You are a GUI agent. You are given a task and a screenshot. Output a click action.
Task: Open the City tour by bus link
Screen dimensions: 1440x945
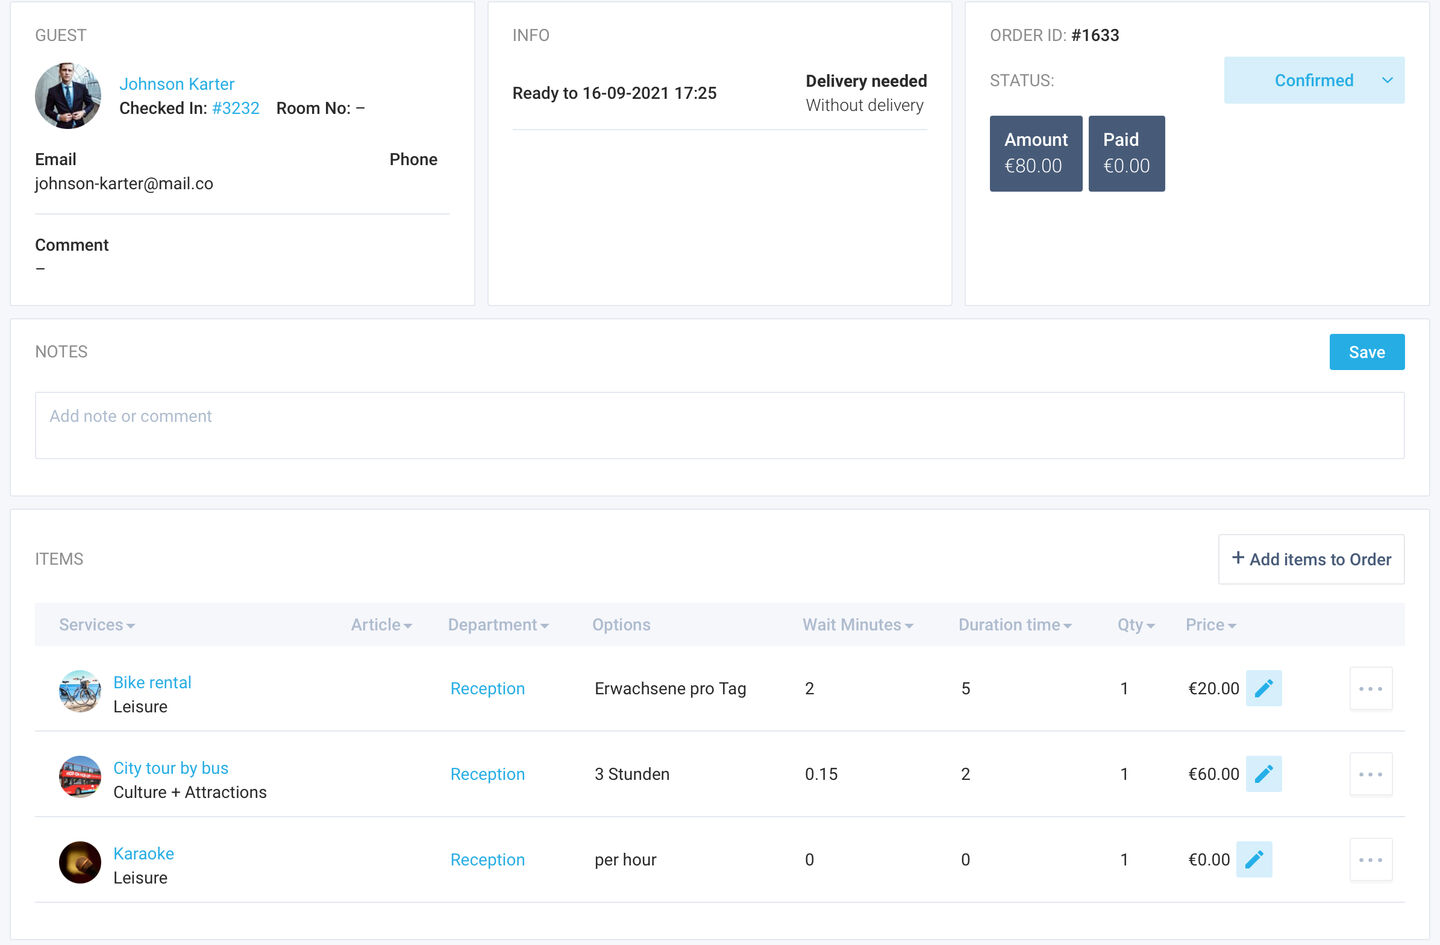click(x=171, y=768)
